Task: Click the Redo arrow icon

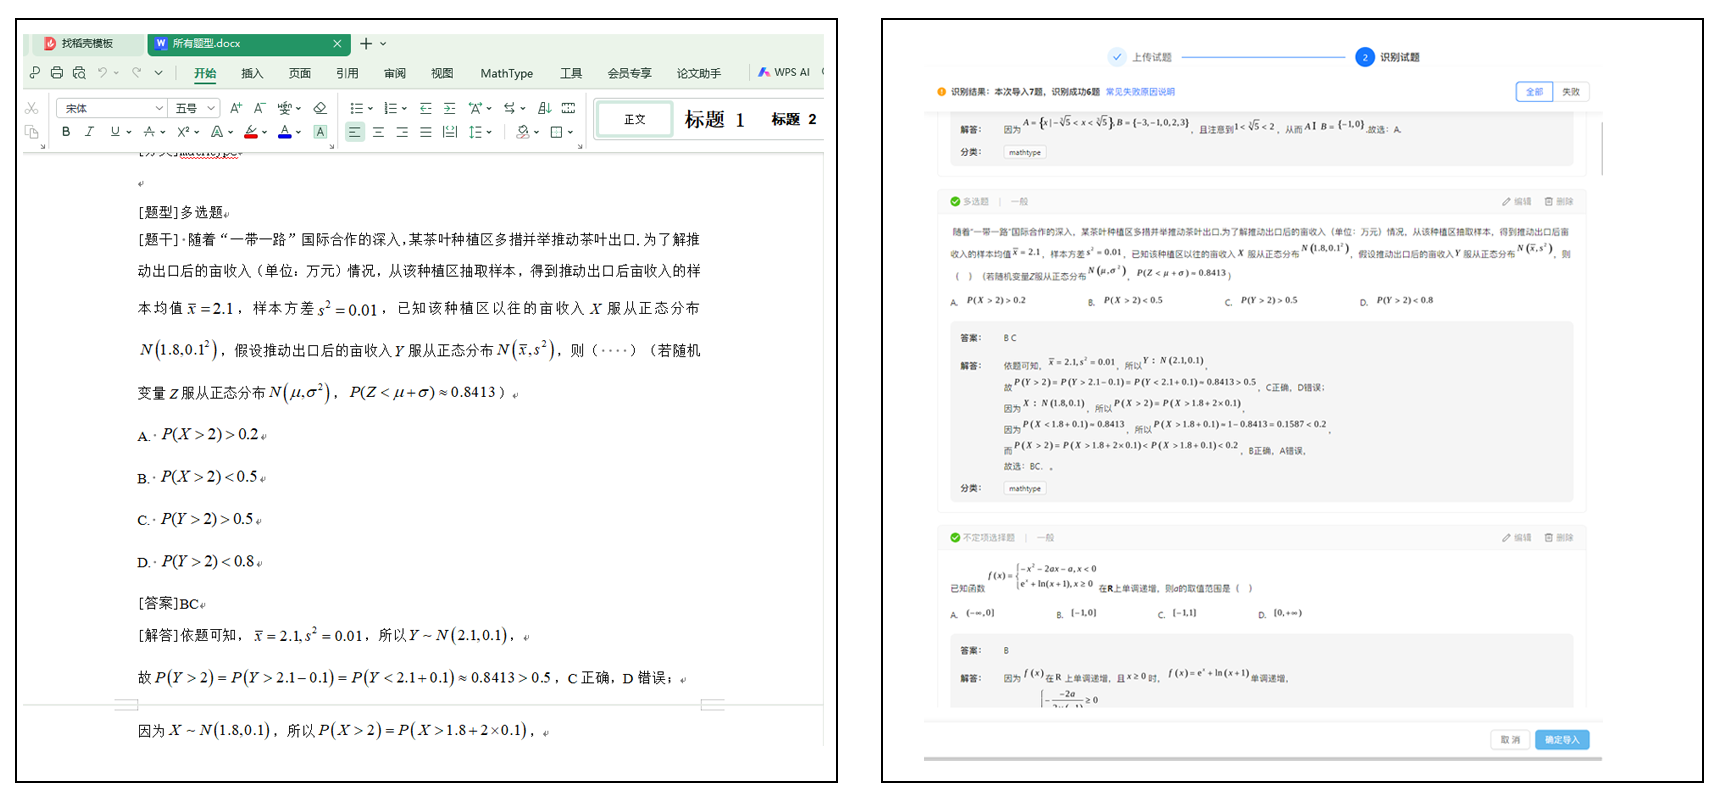Action: pyautogui.click(x=136, y=73)
